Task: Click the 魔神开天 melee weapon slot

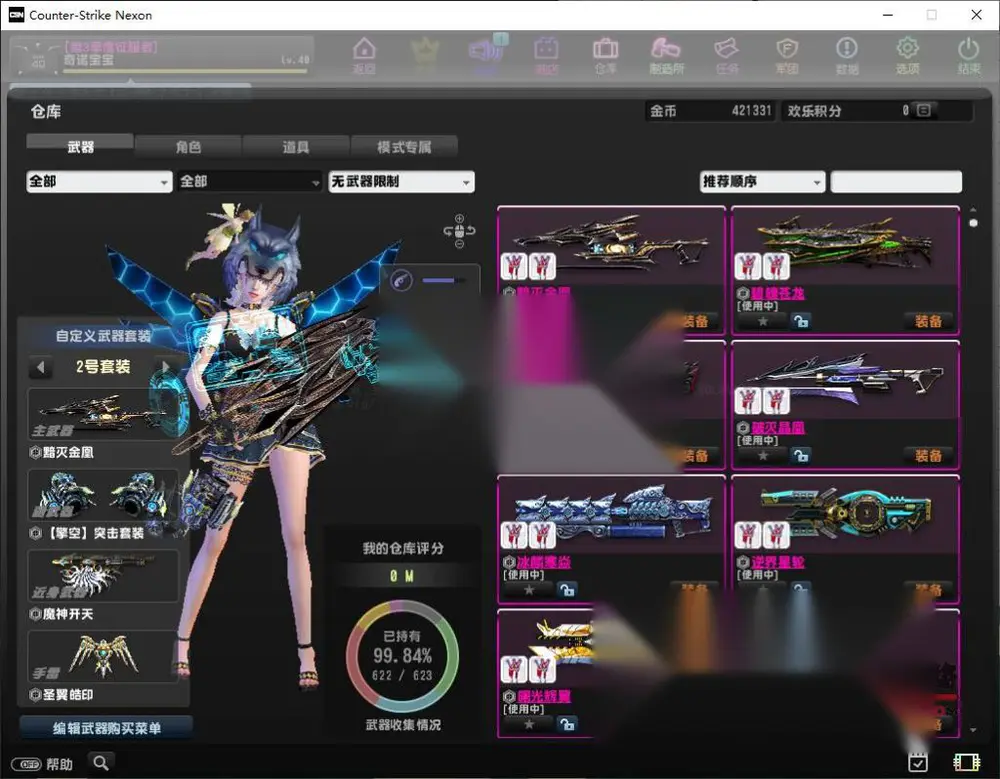Action: point(103,577)
